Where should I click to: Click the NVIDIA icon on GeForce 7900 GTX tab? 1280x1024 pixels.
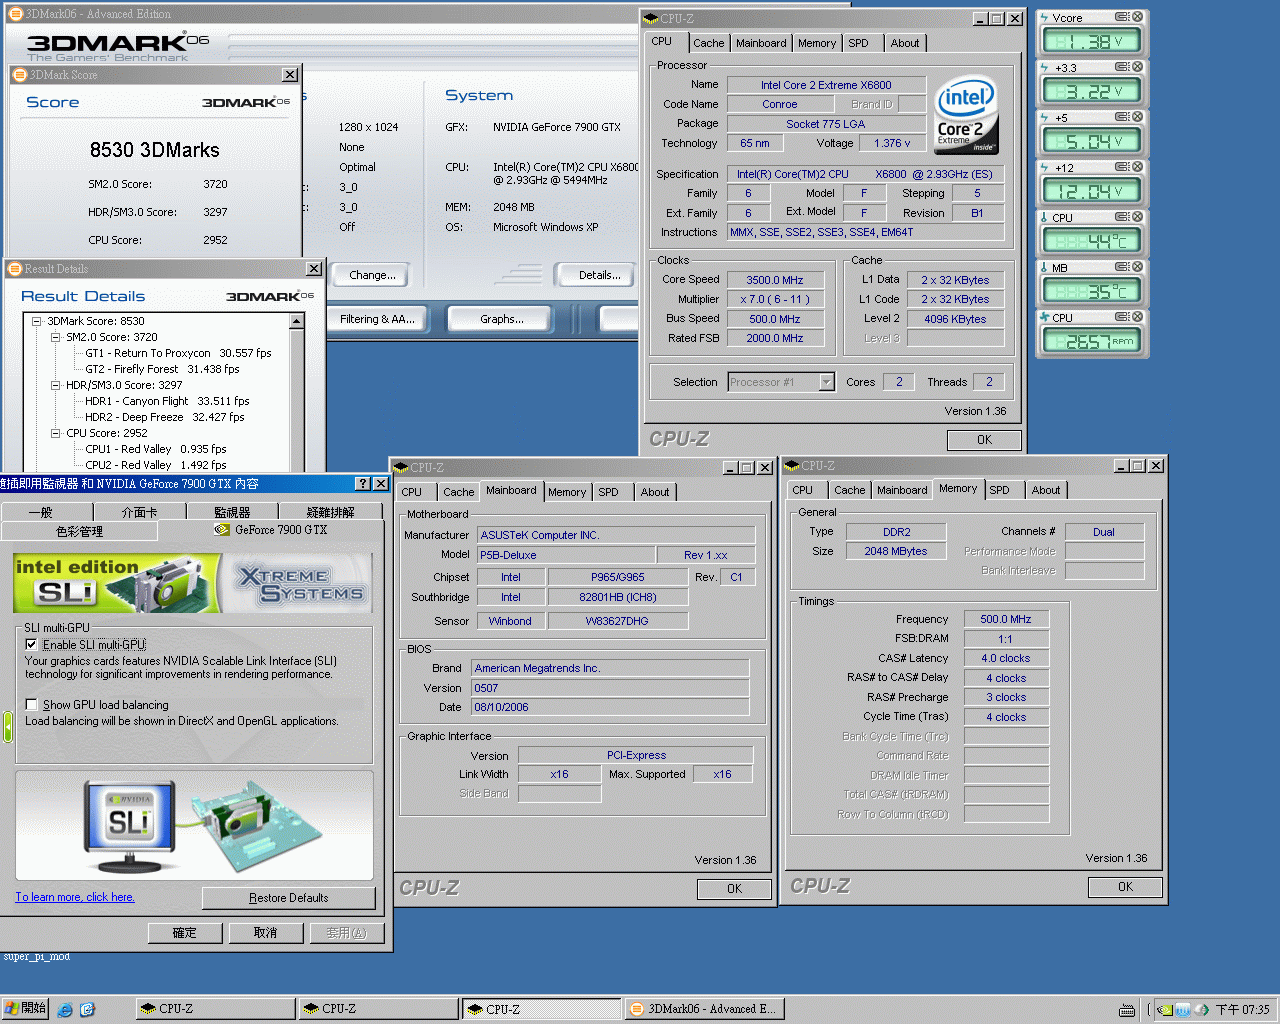(222, 530)
